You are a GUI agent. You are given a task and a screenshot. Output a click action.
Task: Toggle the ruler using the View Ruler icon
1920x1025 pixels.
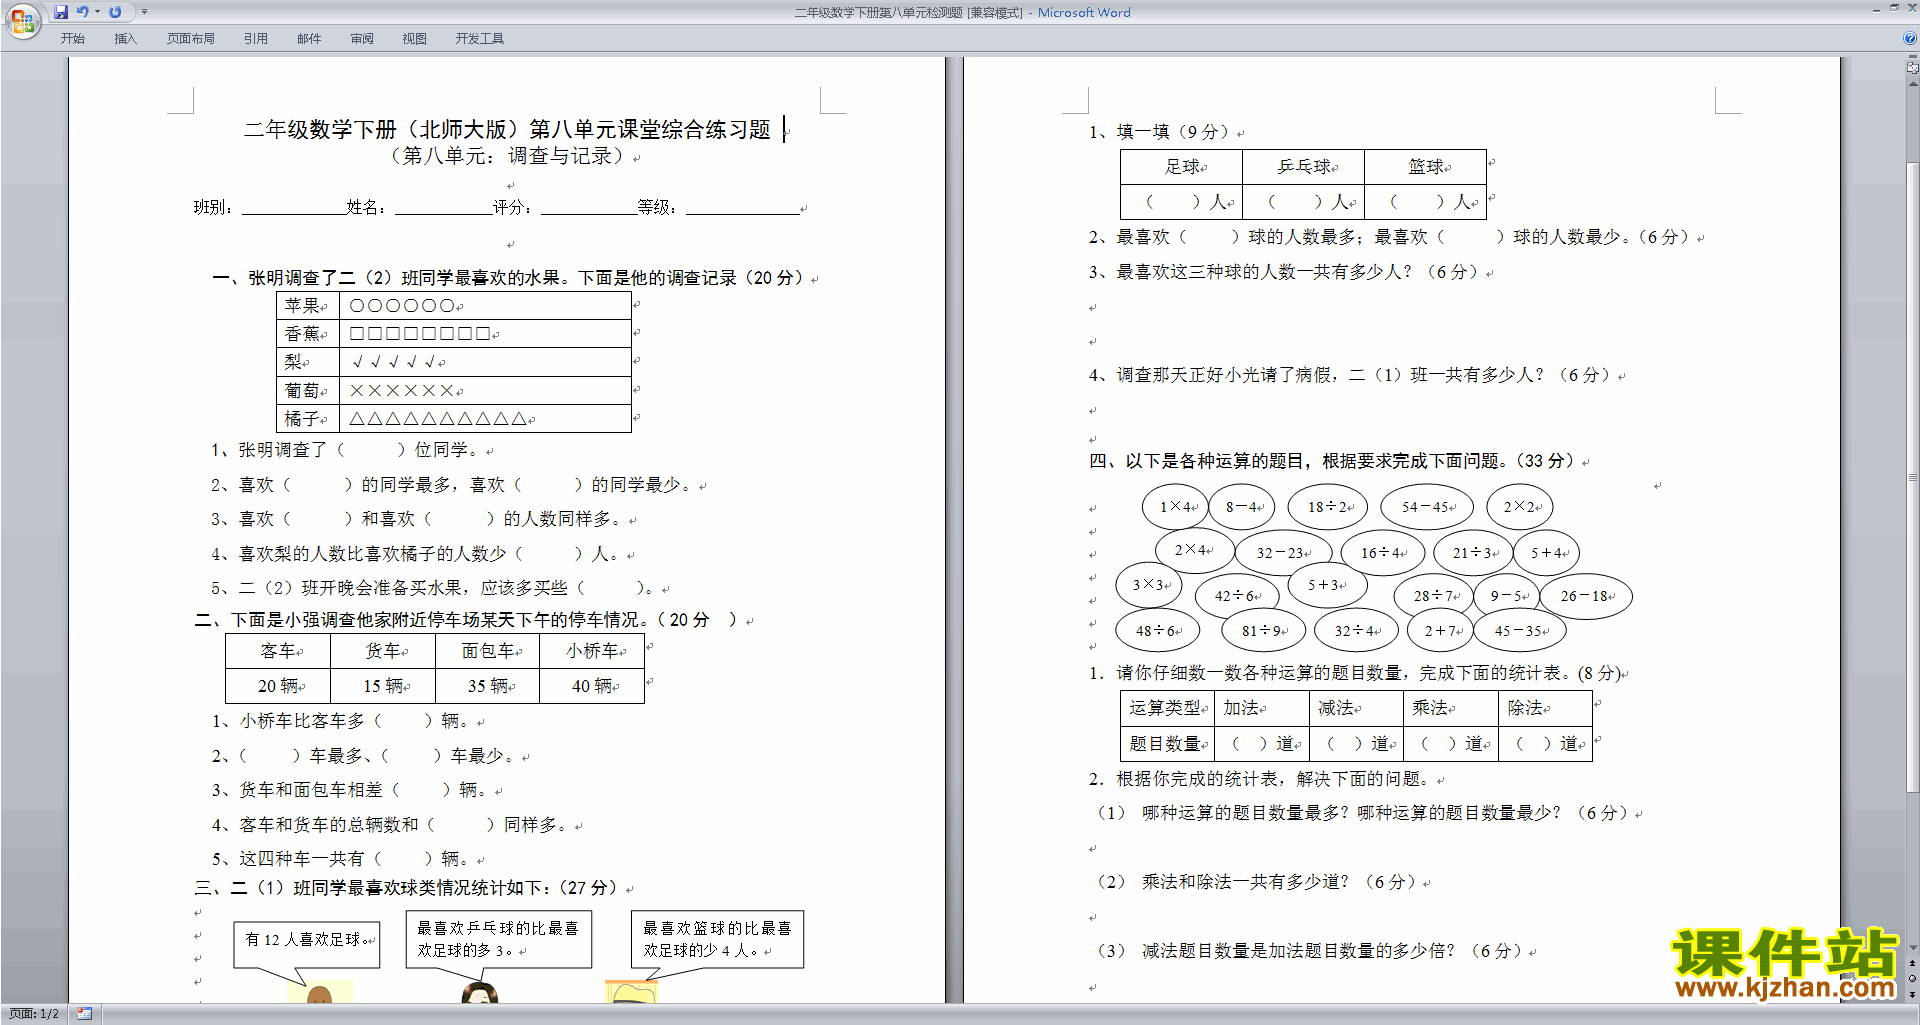click(x=1912, y=68)
